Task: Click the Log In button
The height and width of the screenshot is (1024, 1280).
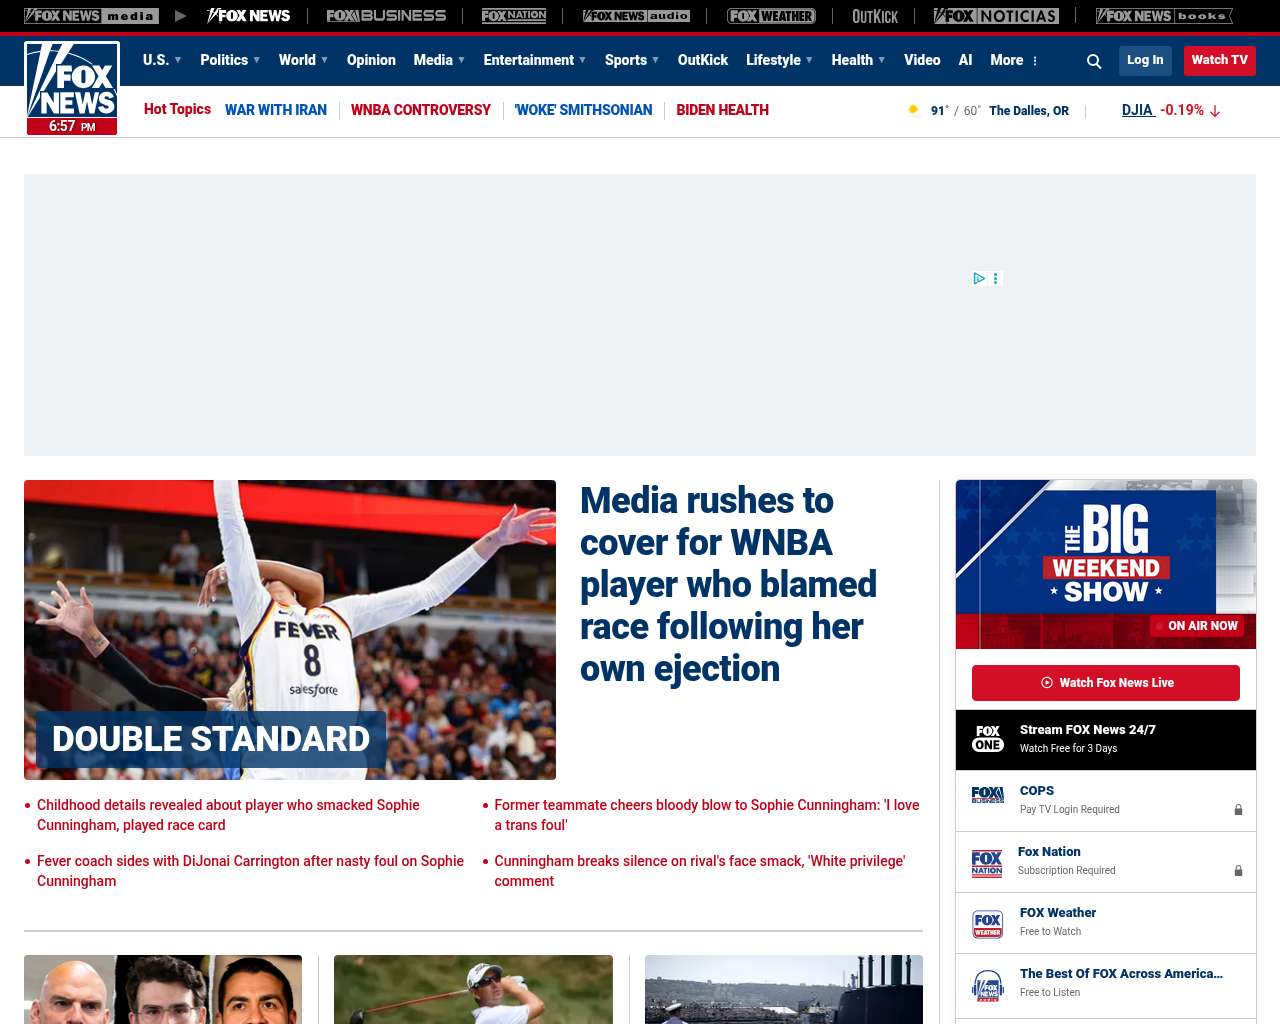Action: (x=1145, y=60)
